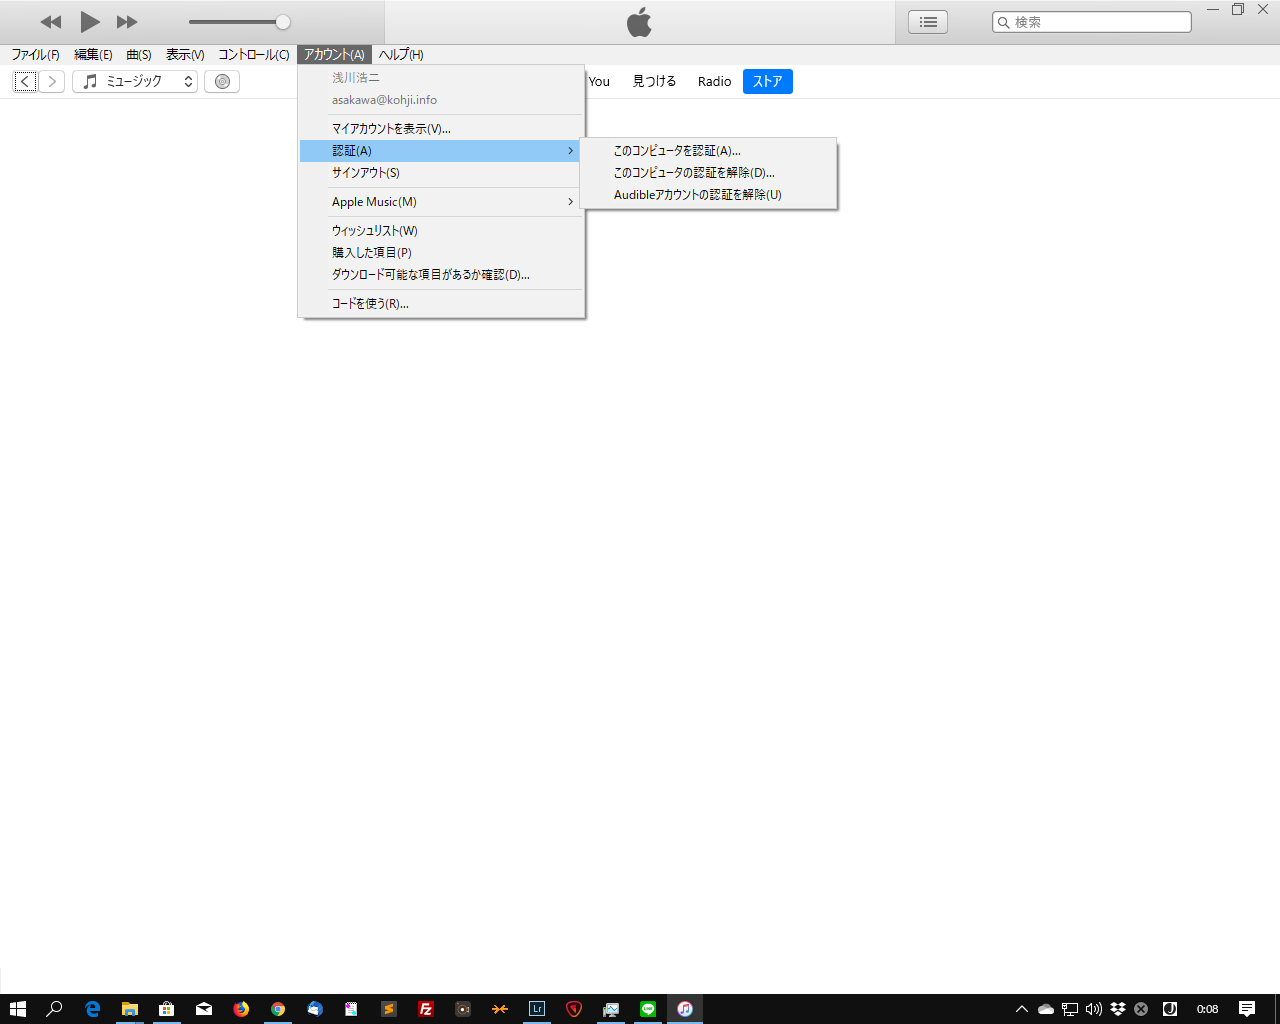
Task: Expand the Apple Music(M) submenu
Action: 441,202
